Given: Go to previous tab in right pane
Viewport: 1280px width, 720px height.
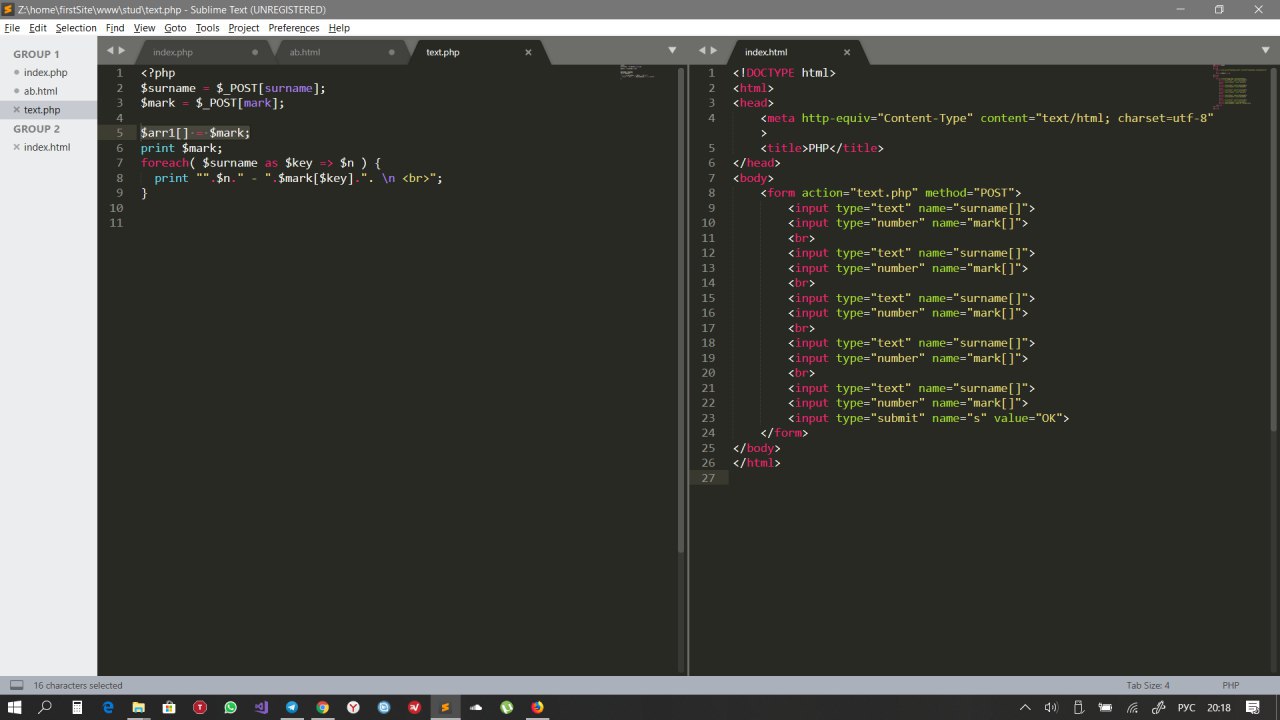Looking at the screenshot, I should (x=703, y=50).
